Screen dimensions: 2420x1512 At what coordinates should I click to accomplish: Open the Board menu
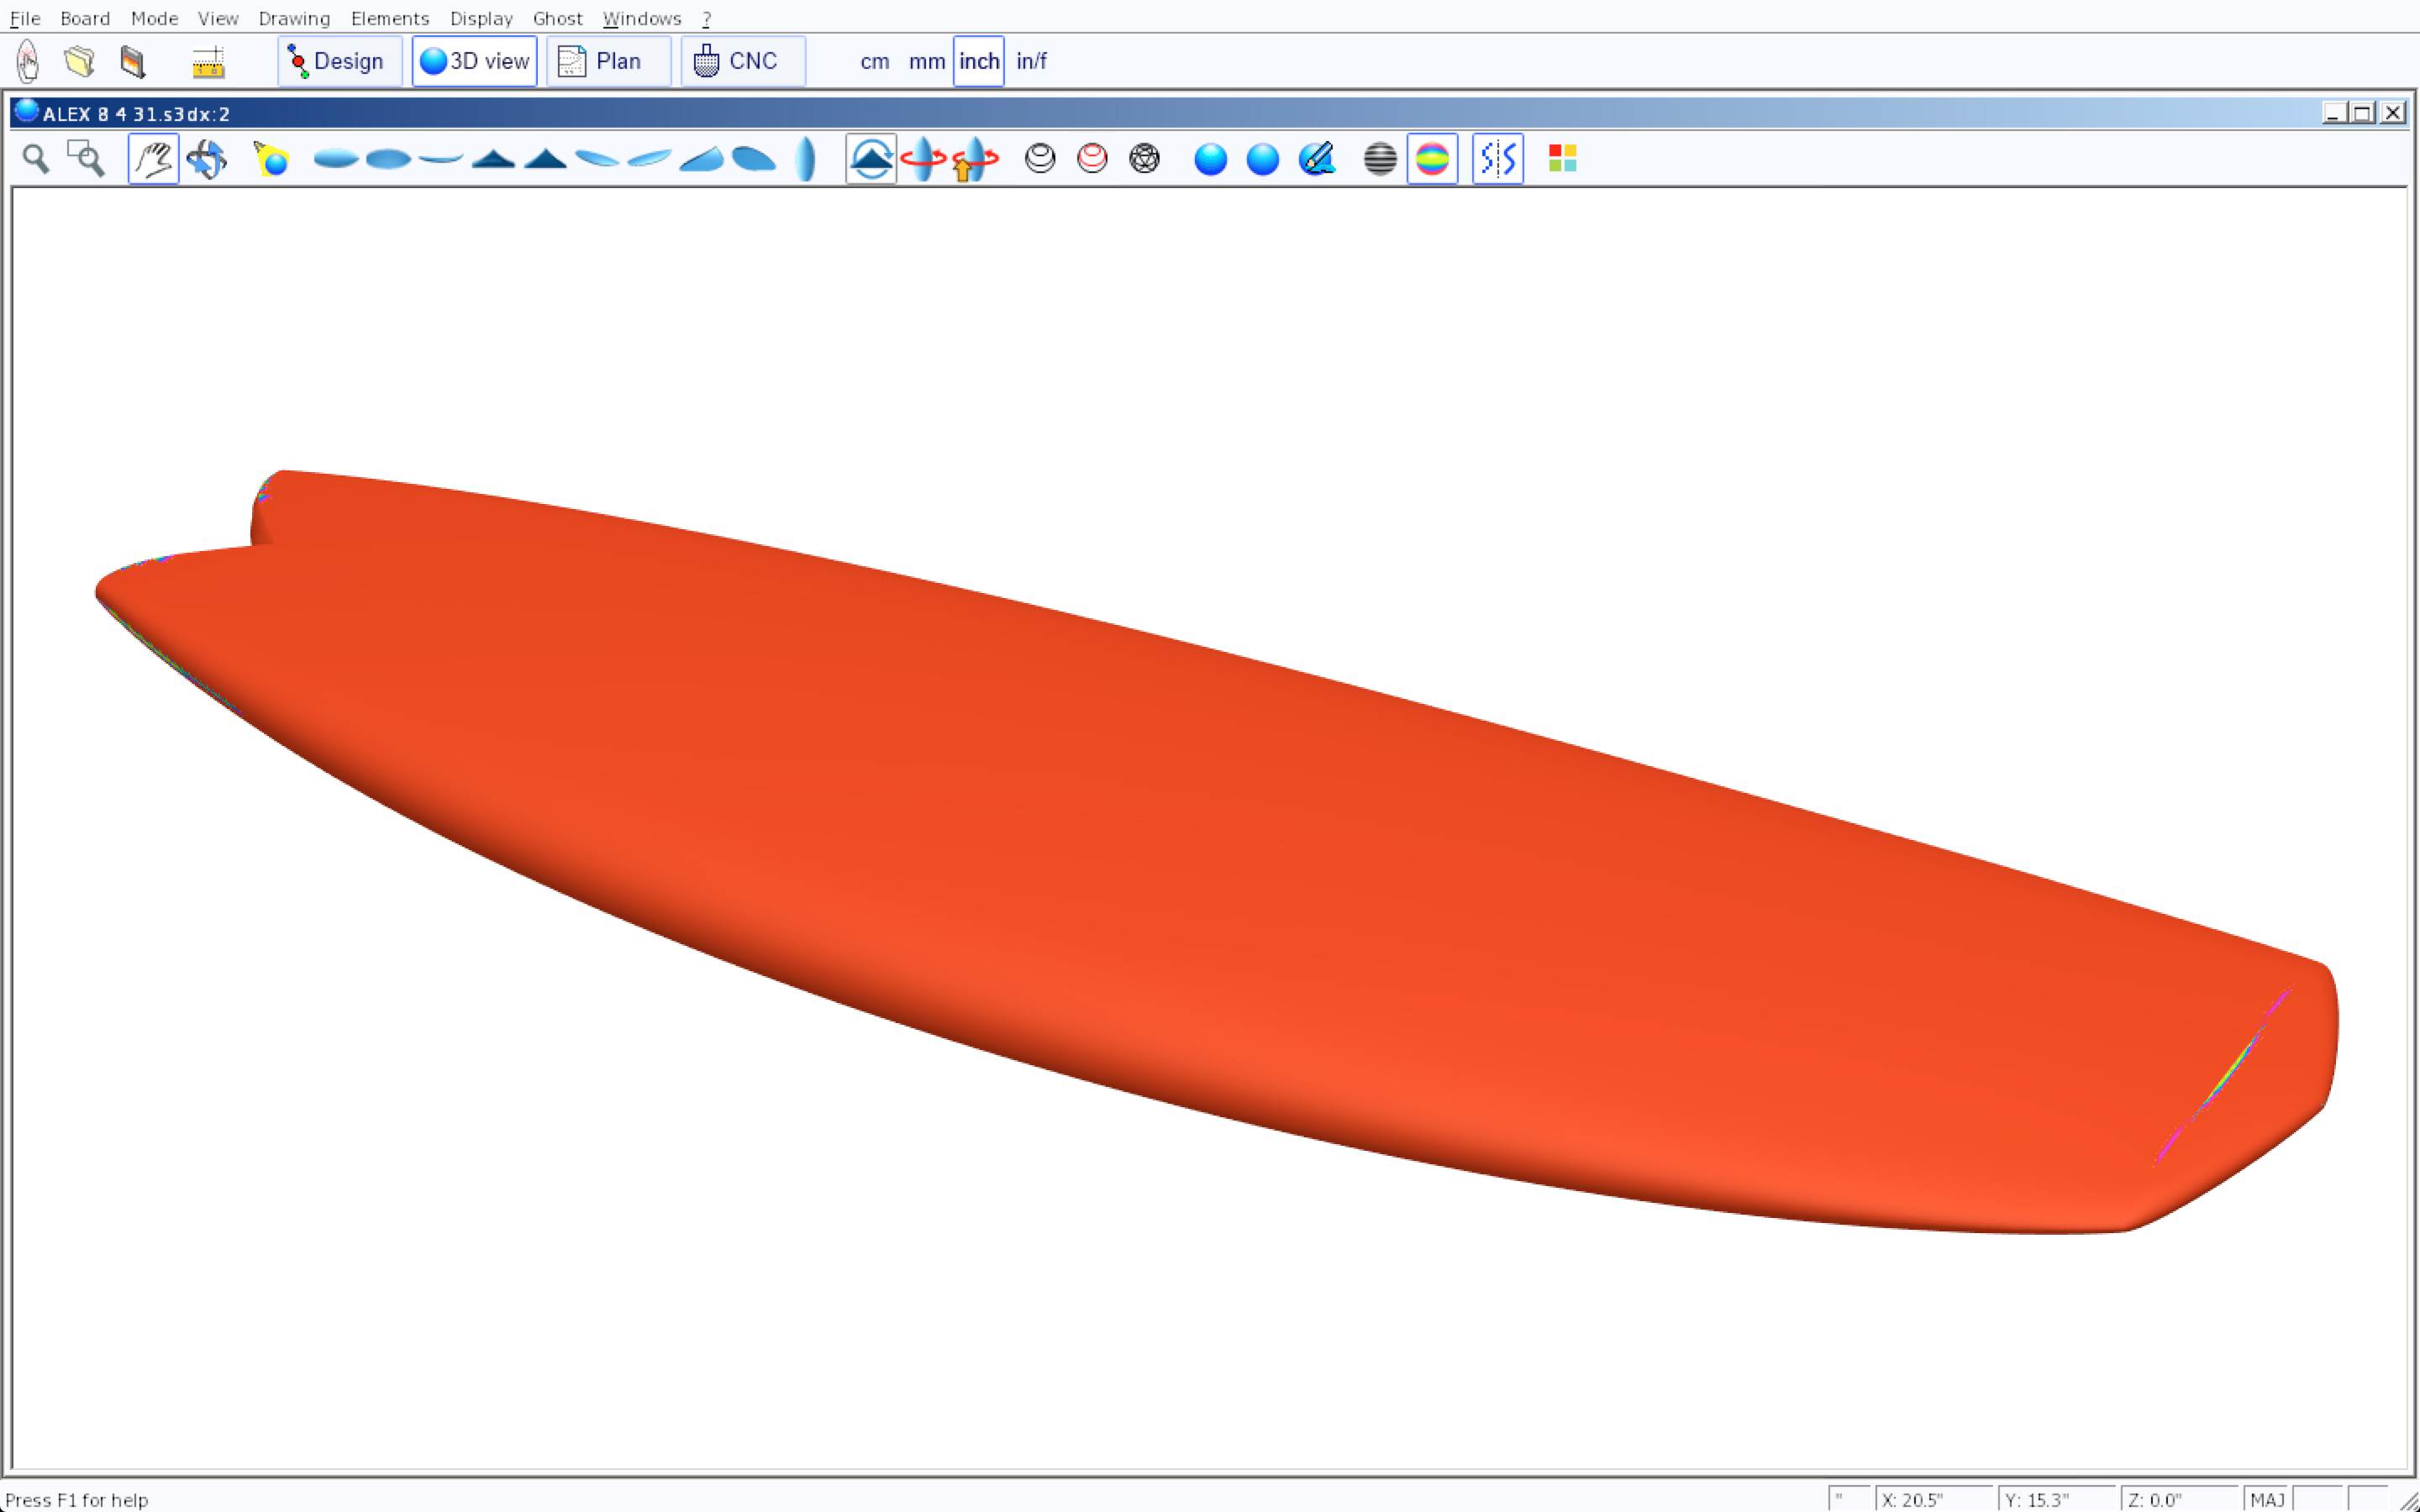[85, 18]
